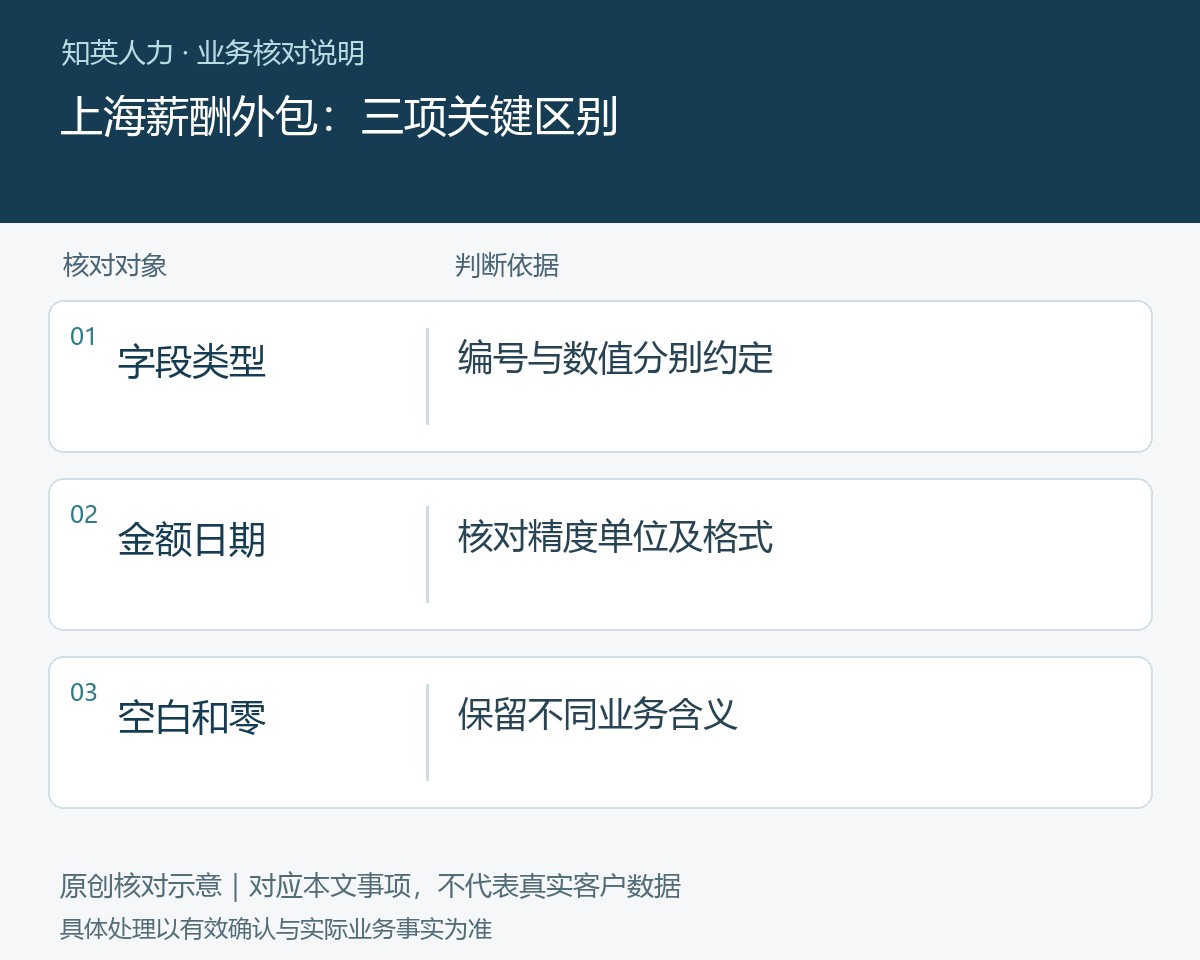Click the text 核对精度单位及格式
This screenshot has height=960, width=1200.
click(616, 535)
